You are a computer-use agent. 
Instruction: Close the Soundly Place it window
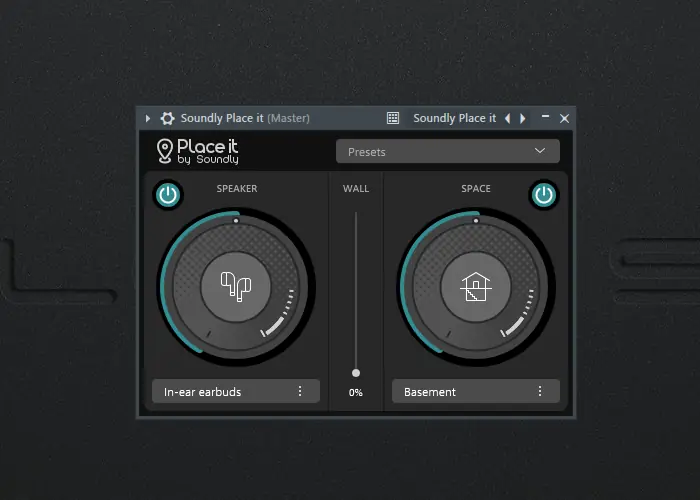click(564, 118)
